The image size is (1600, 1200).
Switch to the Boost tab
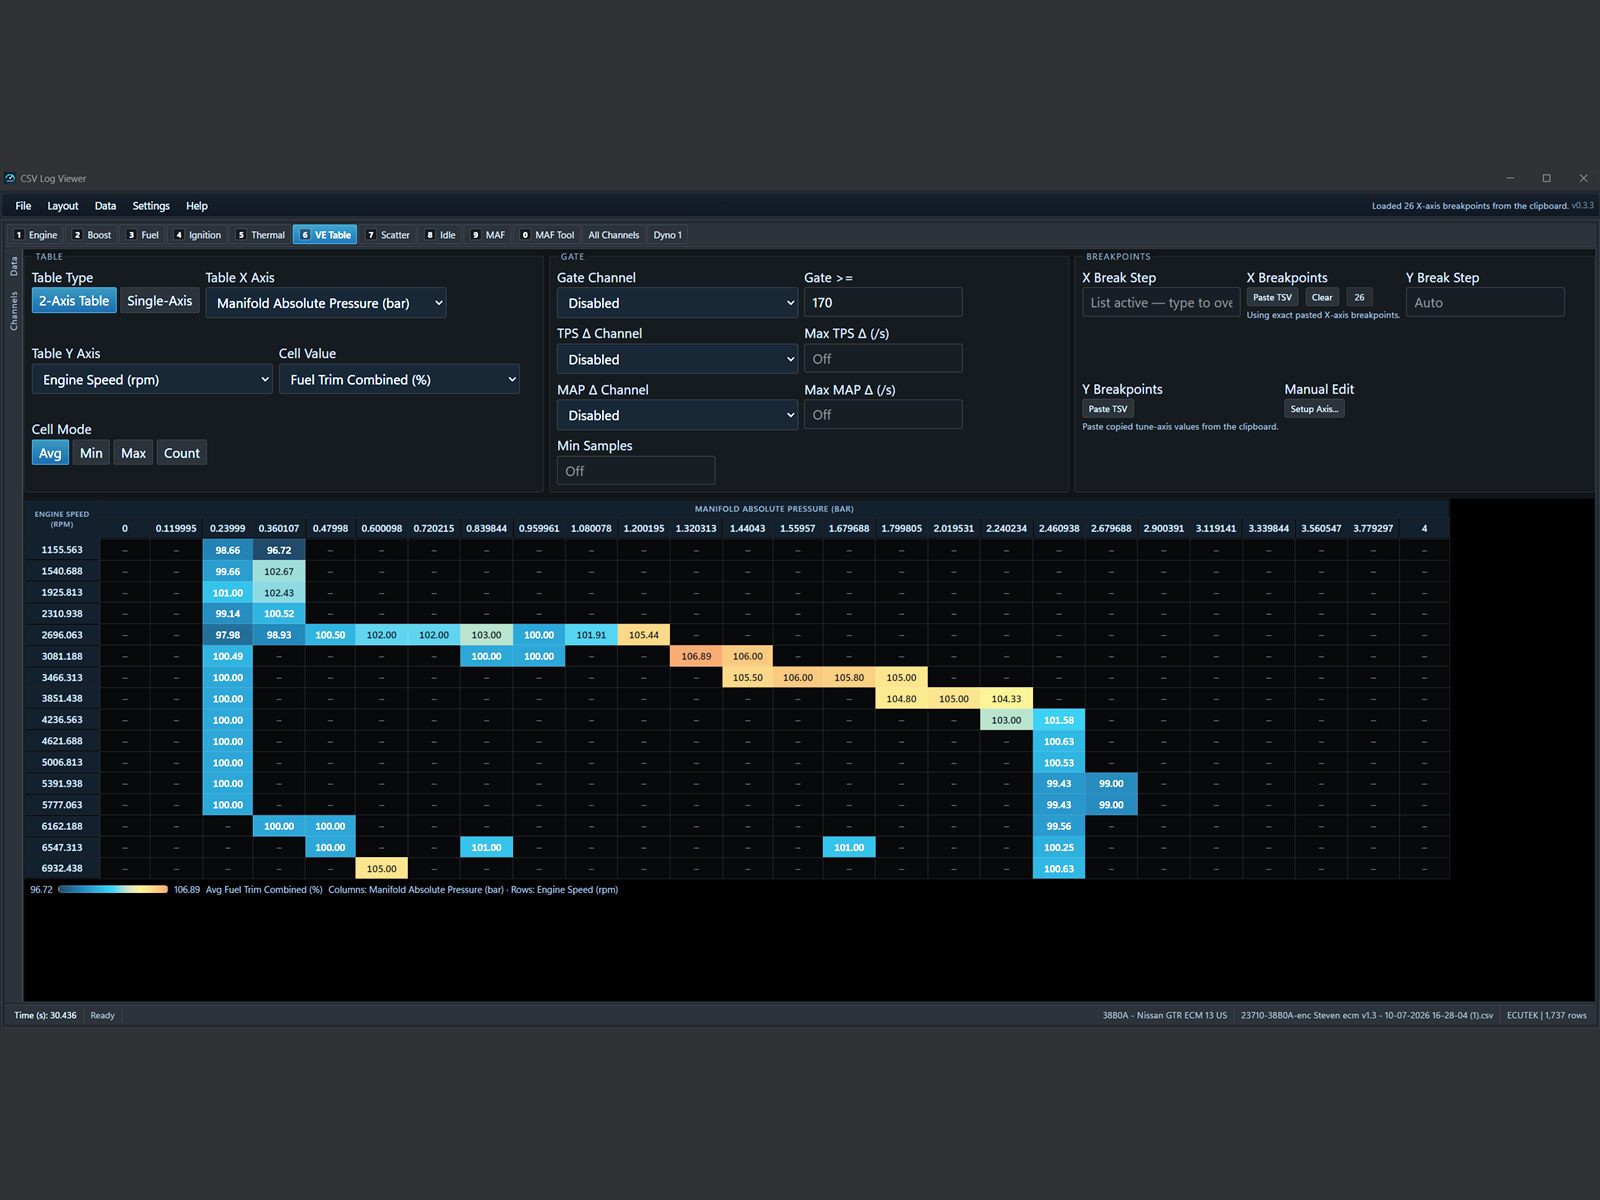pos(92,235)
